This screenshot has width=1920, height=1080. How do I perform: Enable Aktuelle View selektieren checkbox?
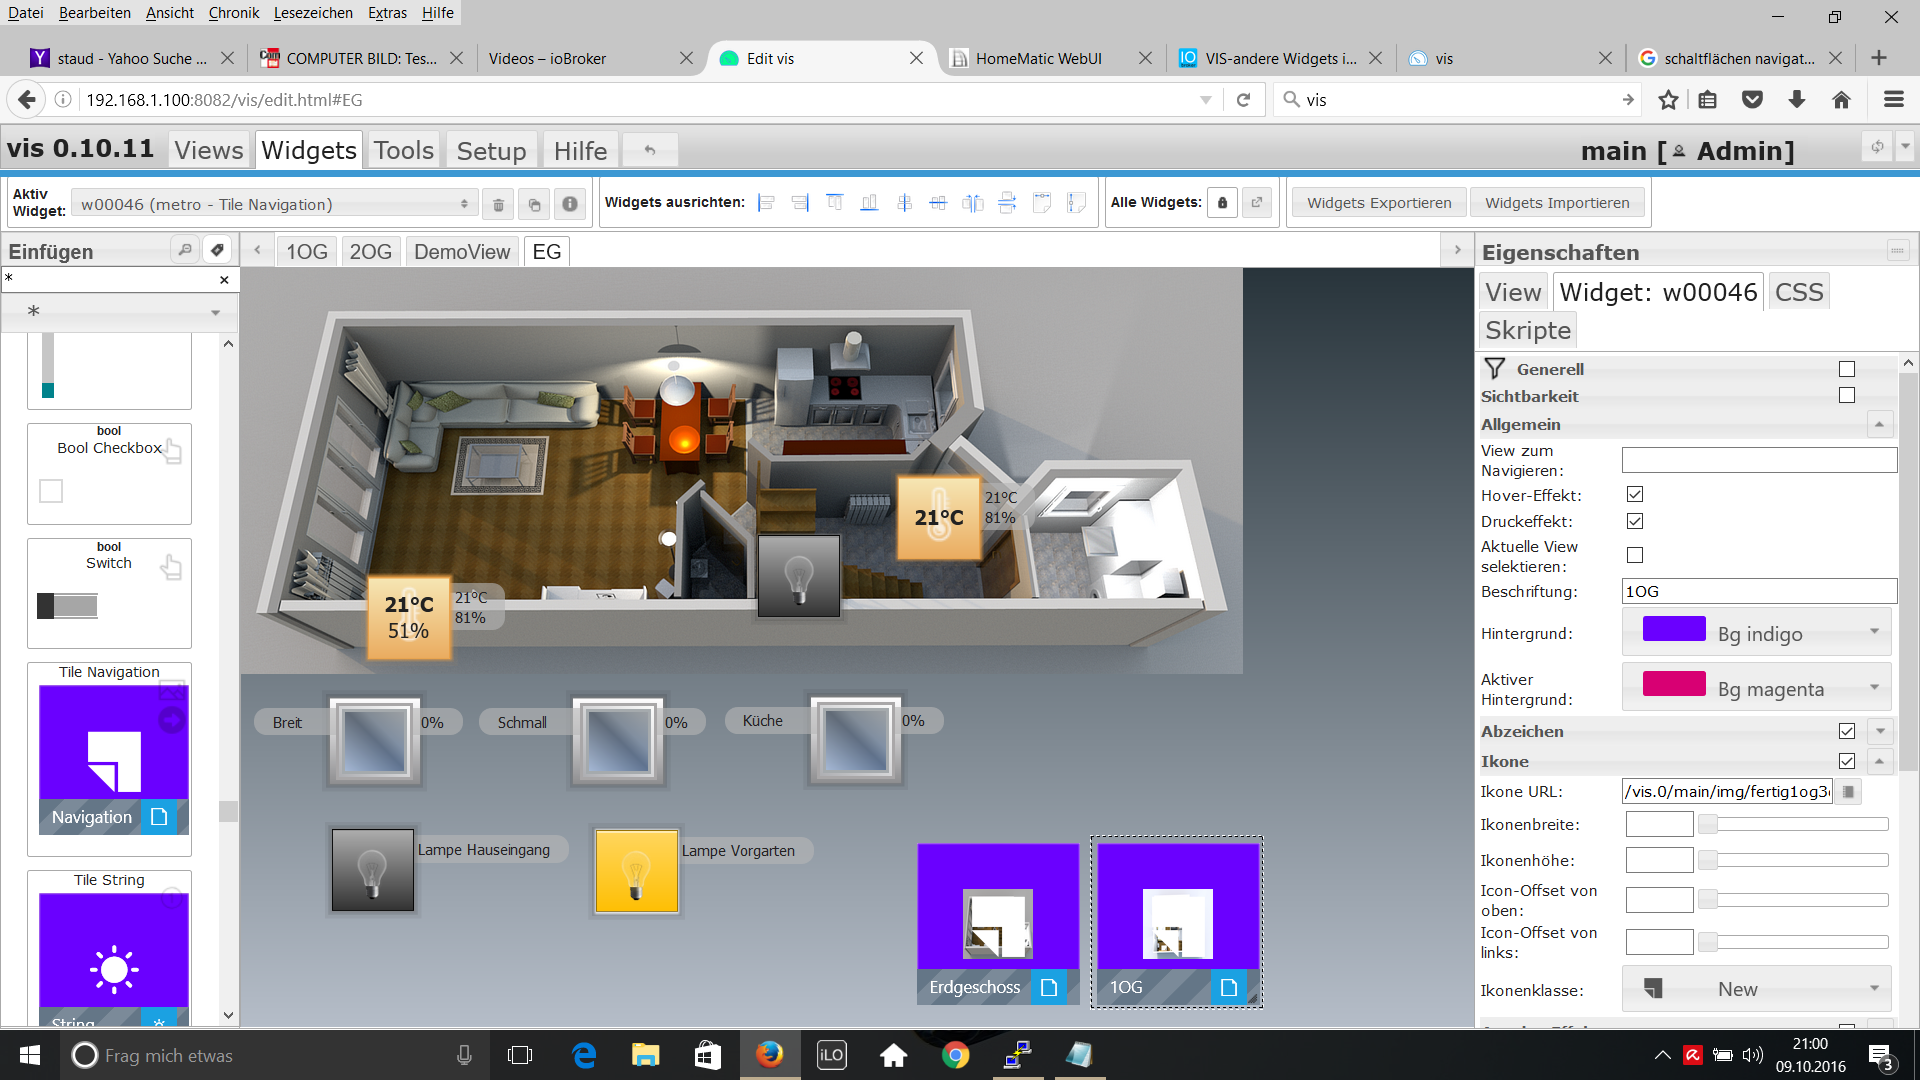click(x=1635, y=555)
